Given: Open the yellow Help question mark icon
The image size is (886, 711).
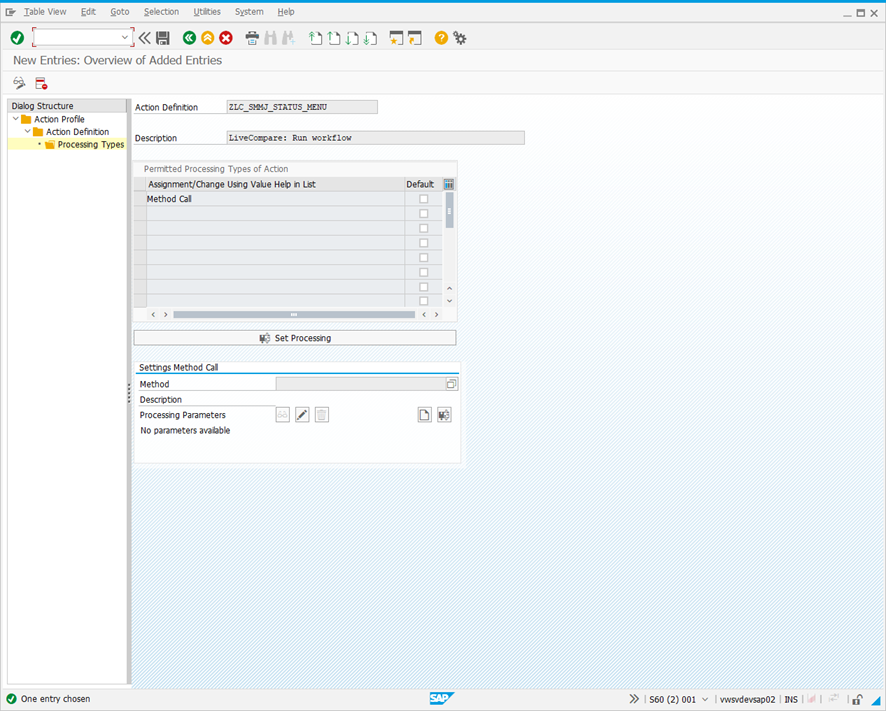Looking at the screenshot, I should 441,38.
